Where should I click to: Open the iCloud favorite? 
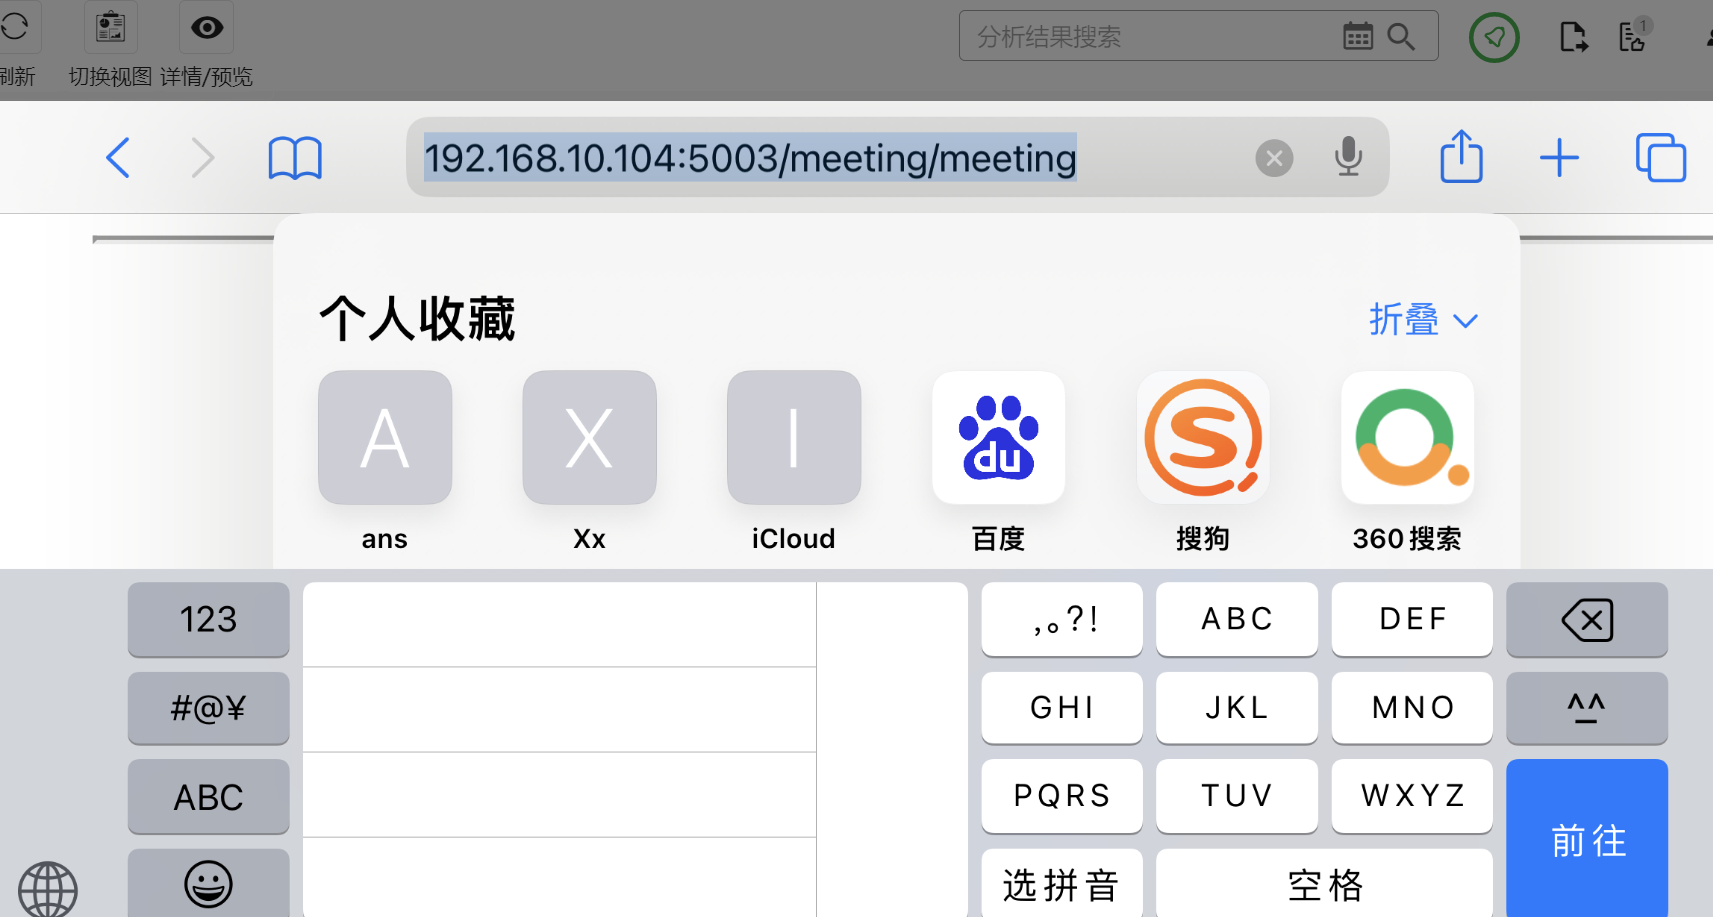pyautogui.click(x=794, y=462)
